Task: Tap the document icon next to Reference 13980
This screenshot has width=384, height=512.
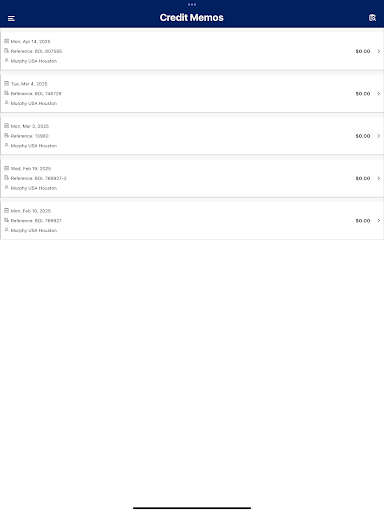Action: 6,135
